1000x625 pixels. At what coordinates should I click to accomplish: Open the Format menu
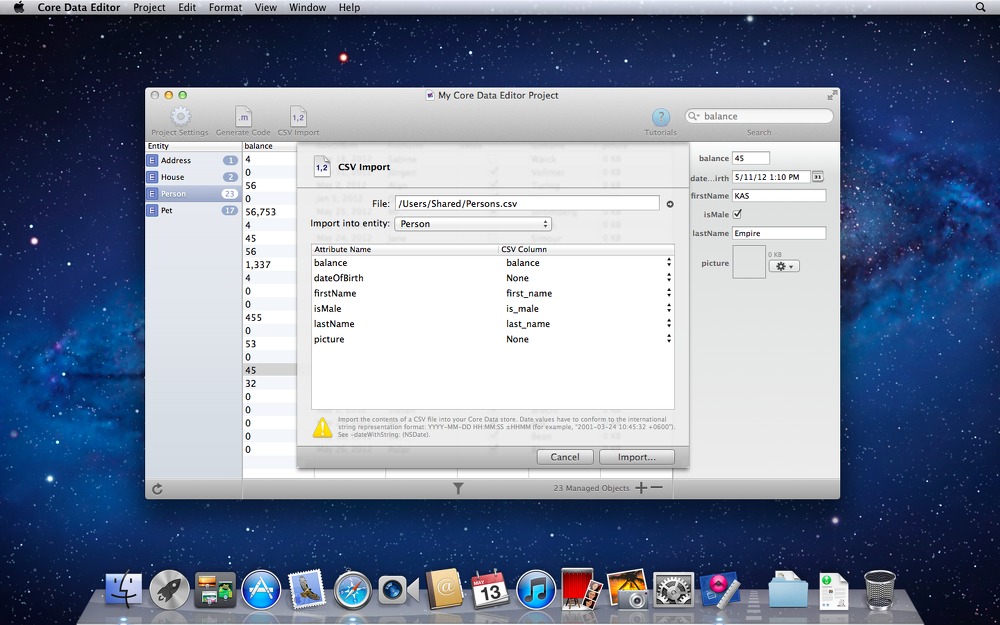[225, 8]
